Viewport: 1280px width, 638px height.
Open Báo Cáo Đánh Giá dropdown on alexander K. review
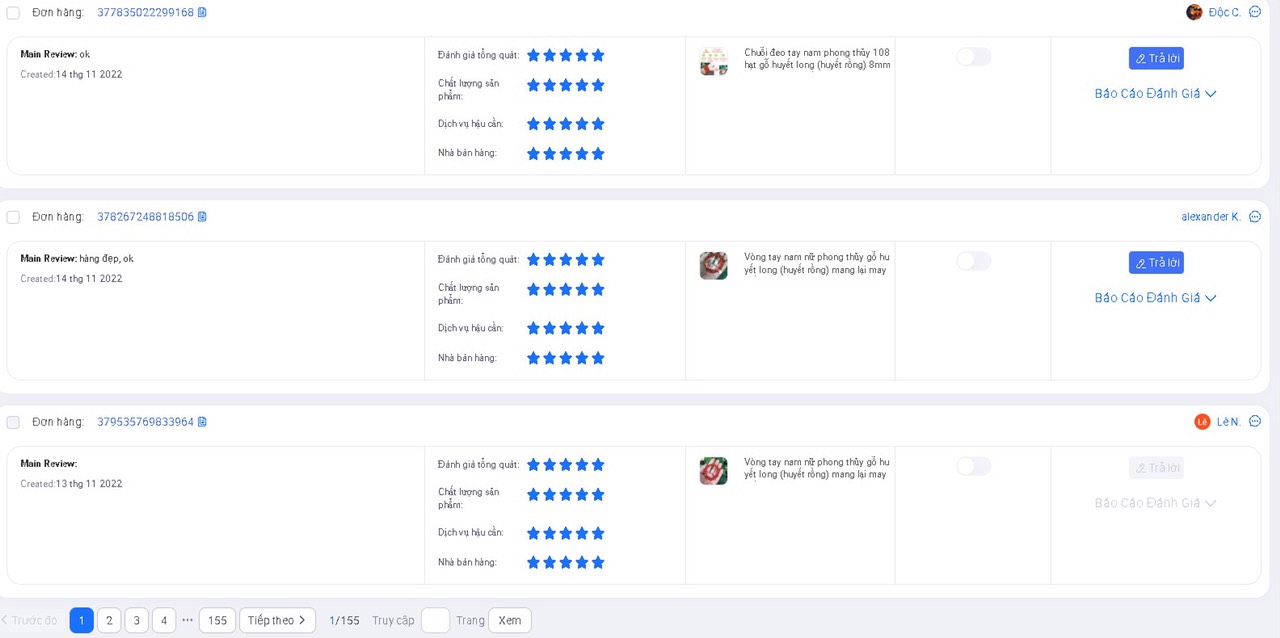pos(1155,298)
